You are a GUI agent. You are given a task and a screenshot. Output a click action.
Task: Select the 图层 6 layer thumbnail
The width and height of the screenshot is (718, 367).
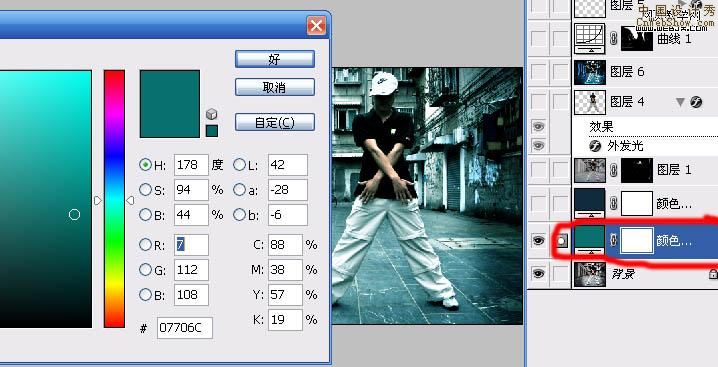click(x=590, y=72)
